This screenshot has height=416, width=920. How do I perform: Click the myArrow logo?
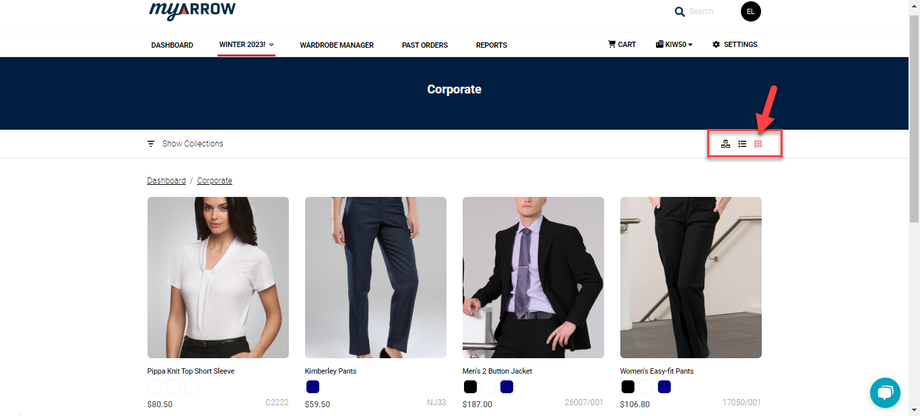(x=192, y=10)
